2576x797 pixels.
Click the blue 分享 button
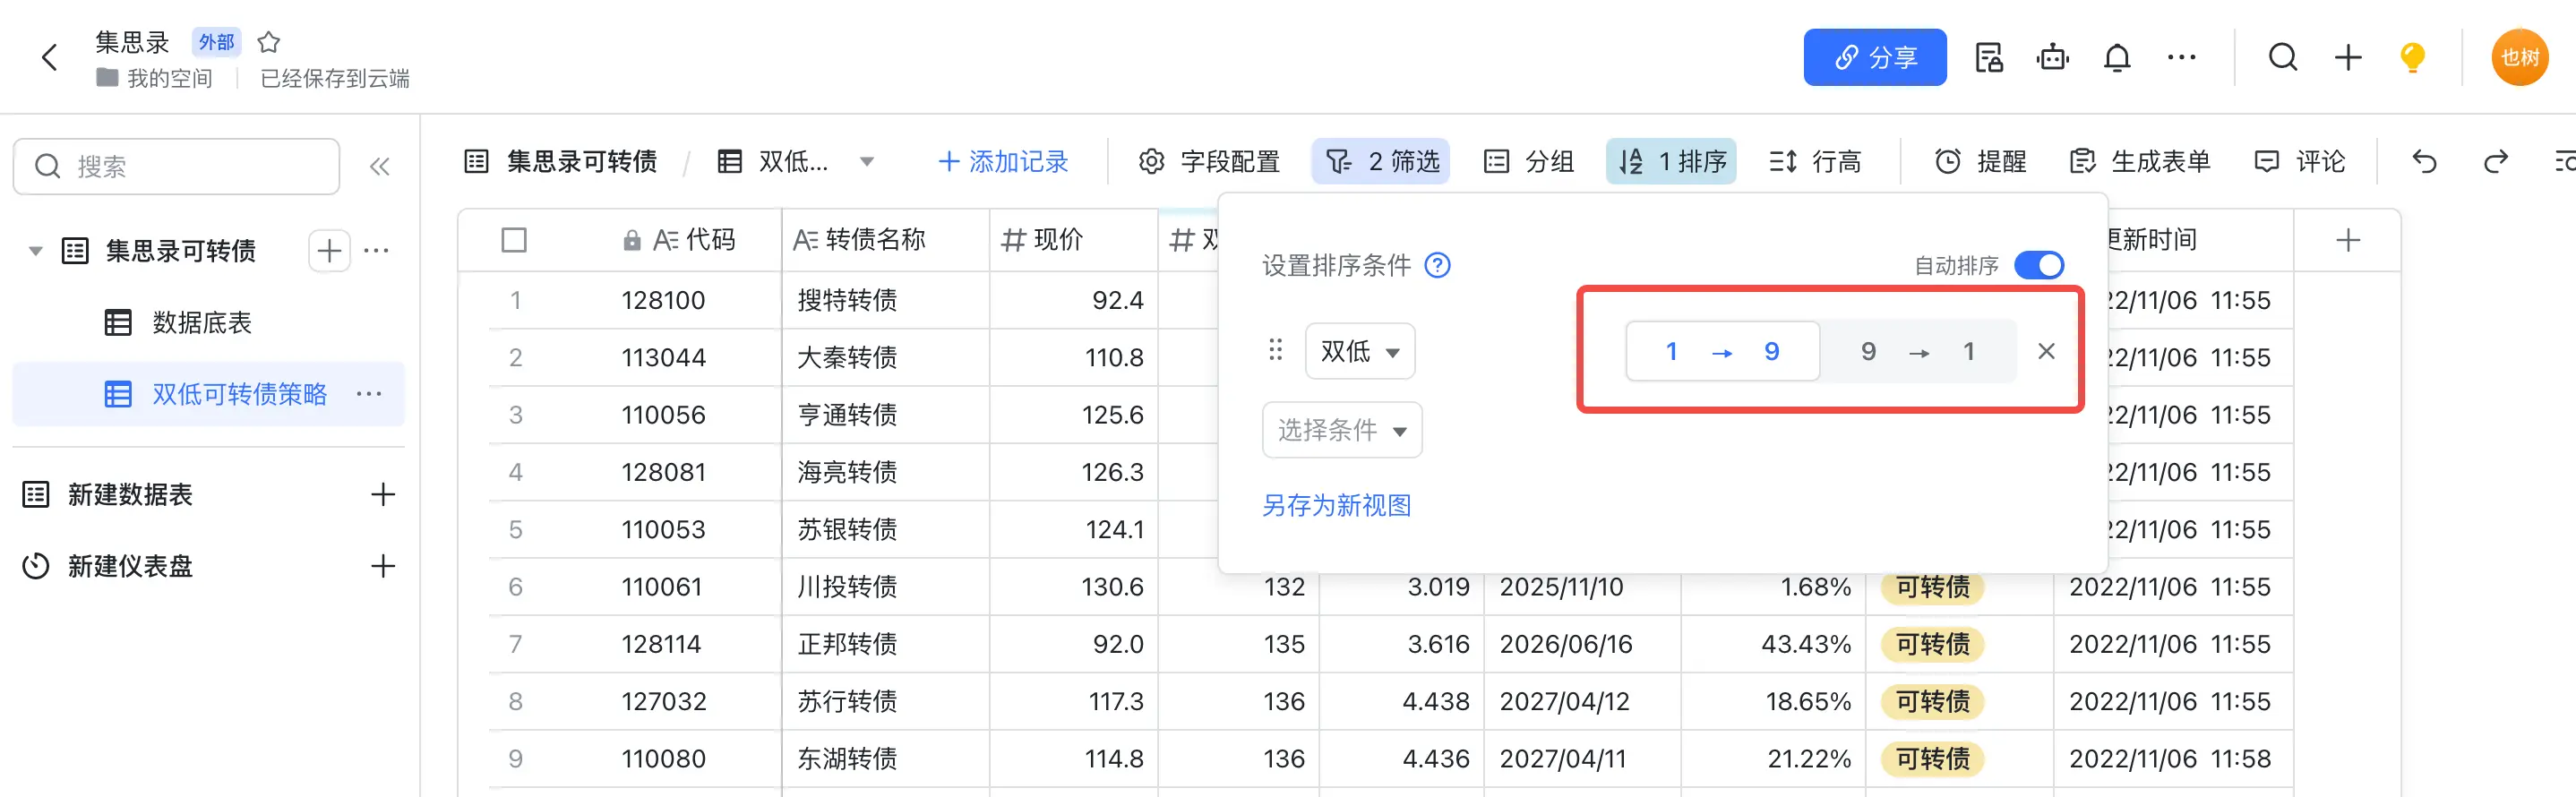pyautogui.click(x=1874, y=58)
